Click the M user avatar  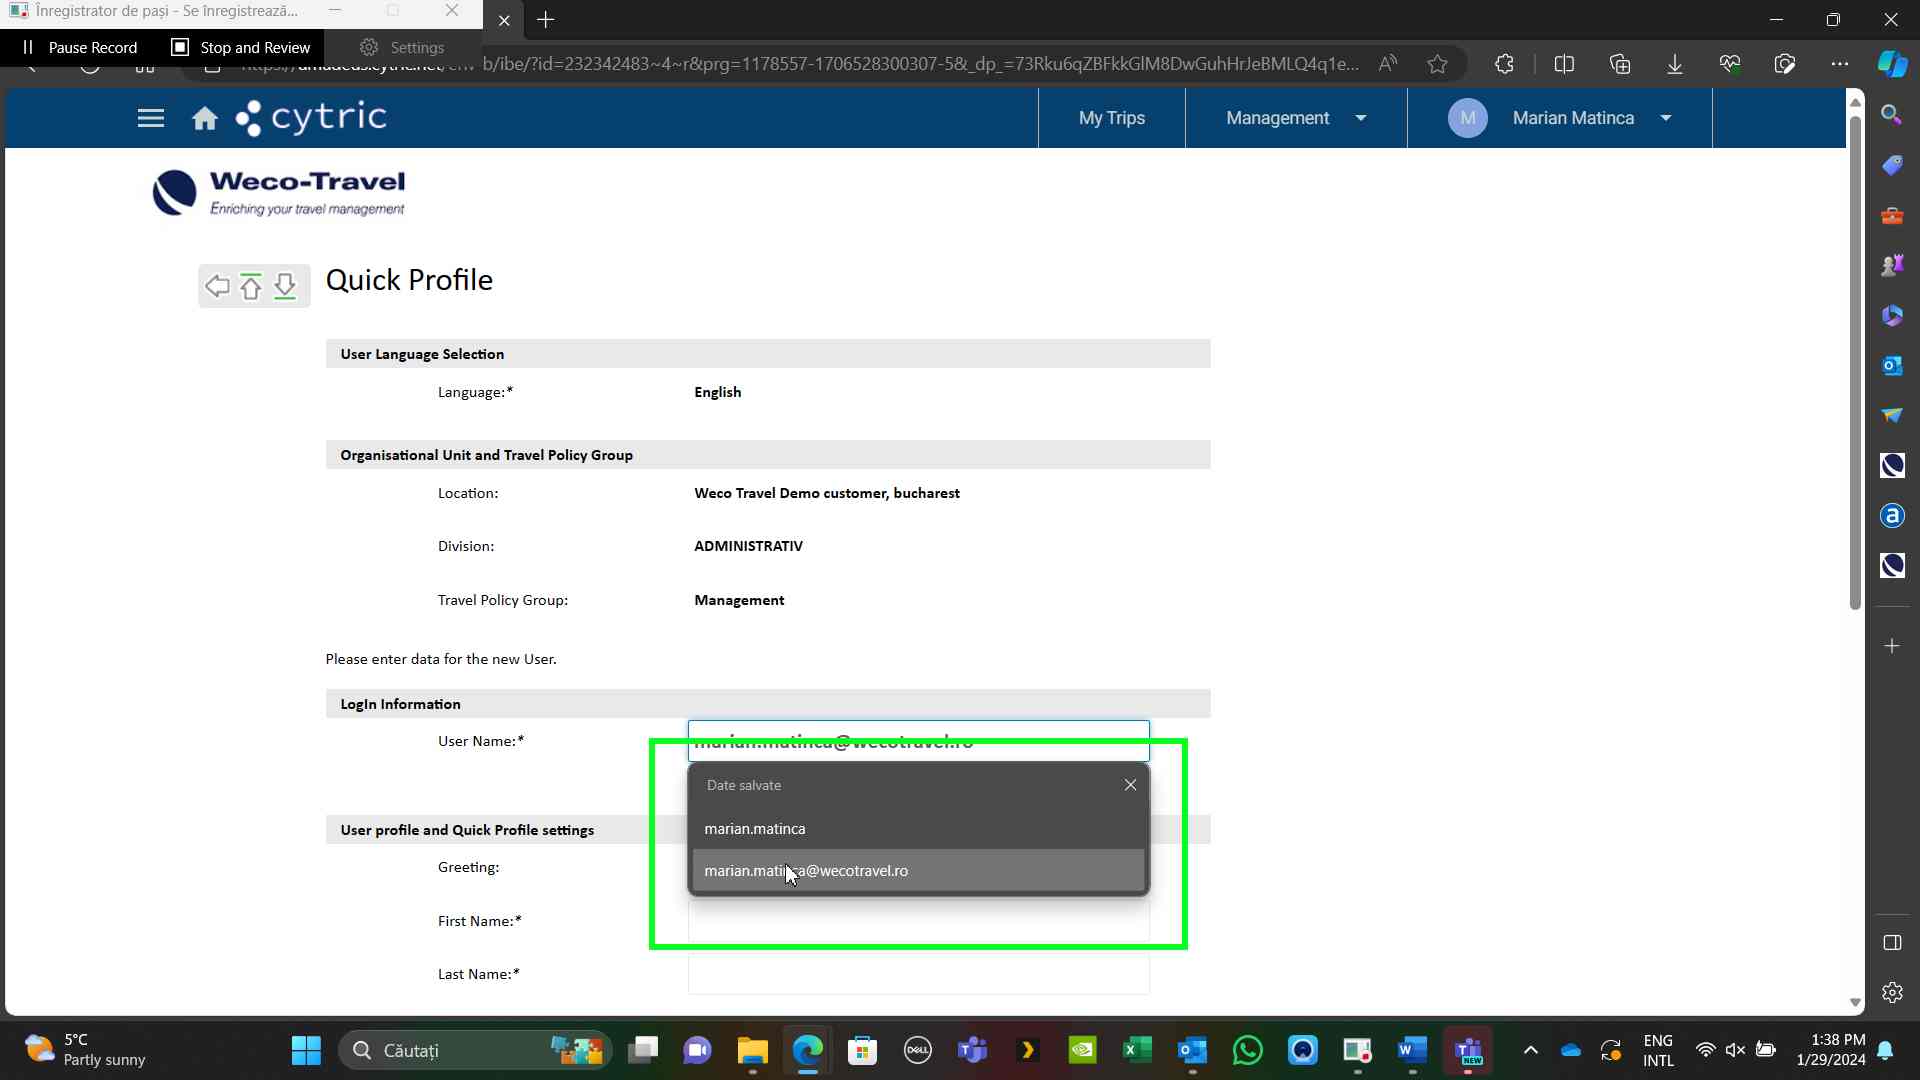[x=1467, y=118]
